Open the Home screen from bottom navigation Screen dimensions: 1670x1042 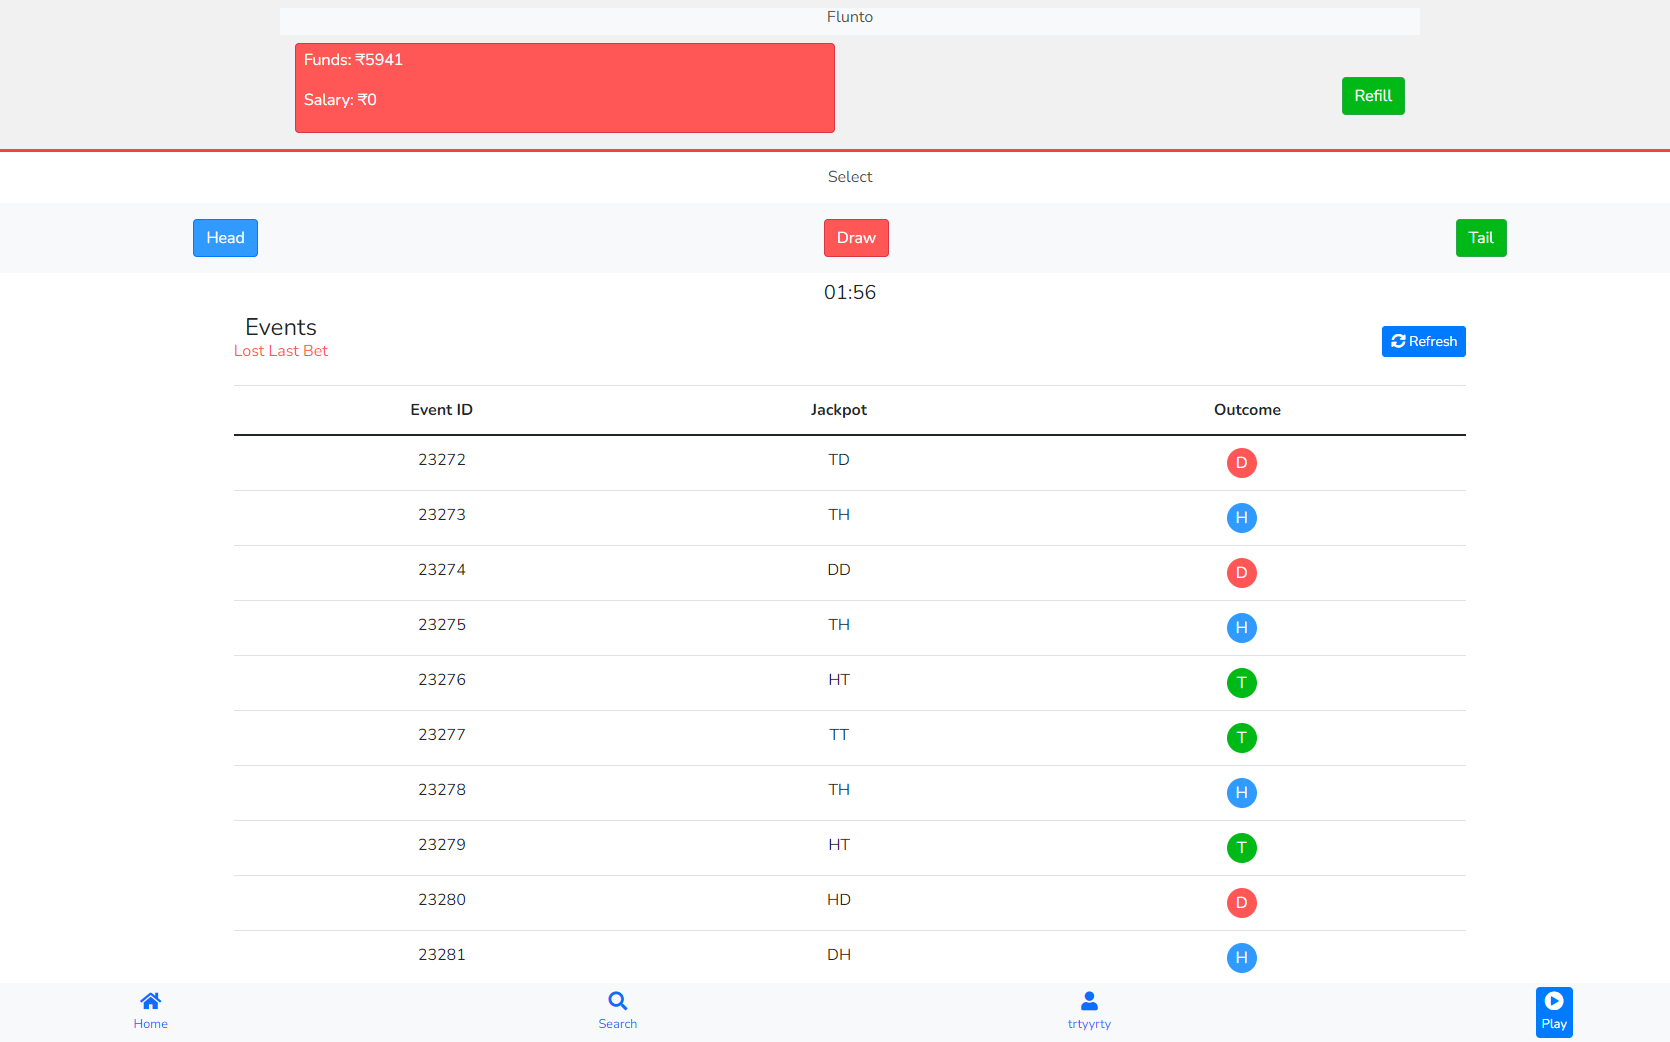(150, 1010)
